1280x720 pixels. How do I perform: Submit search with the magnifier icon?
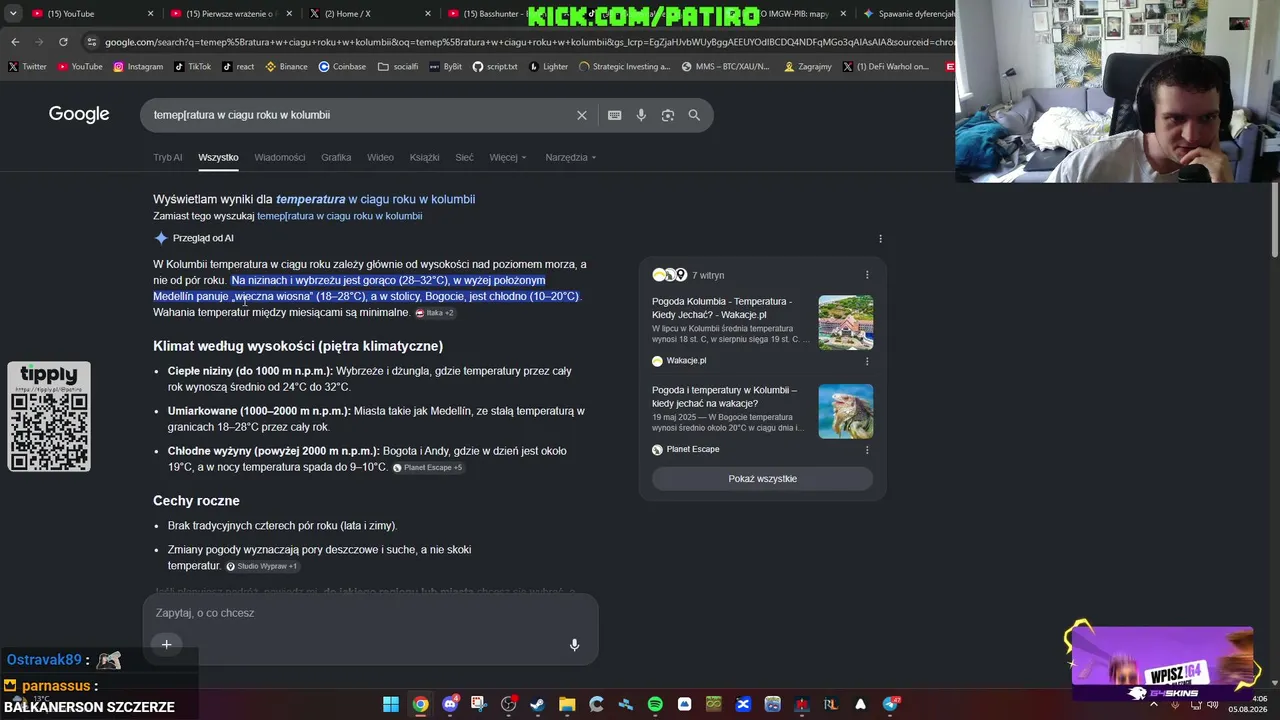coord(694,115)
